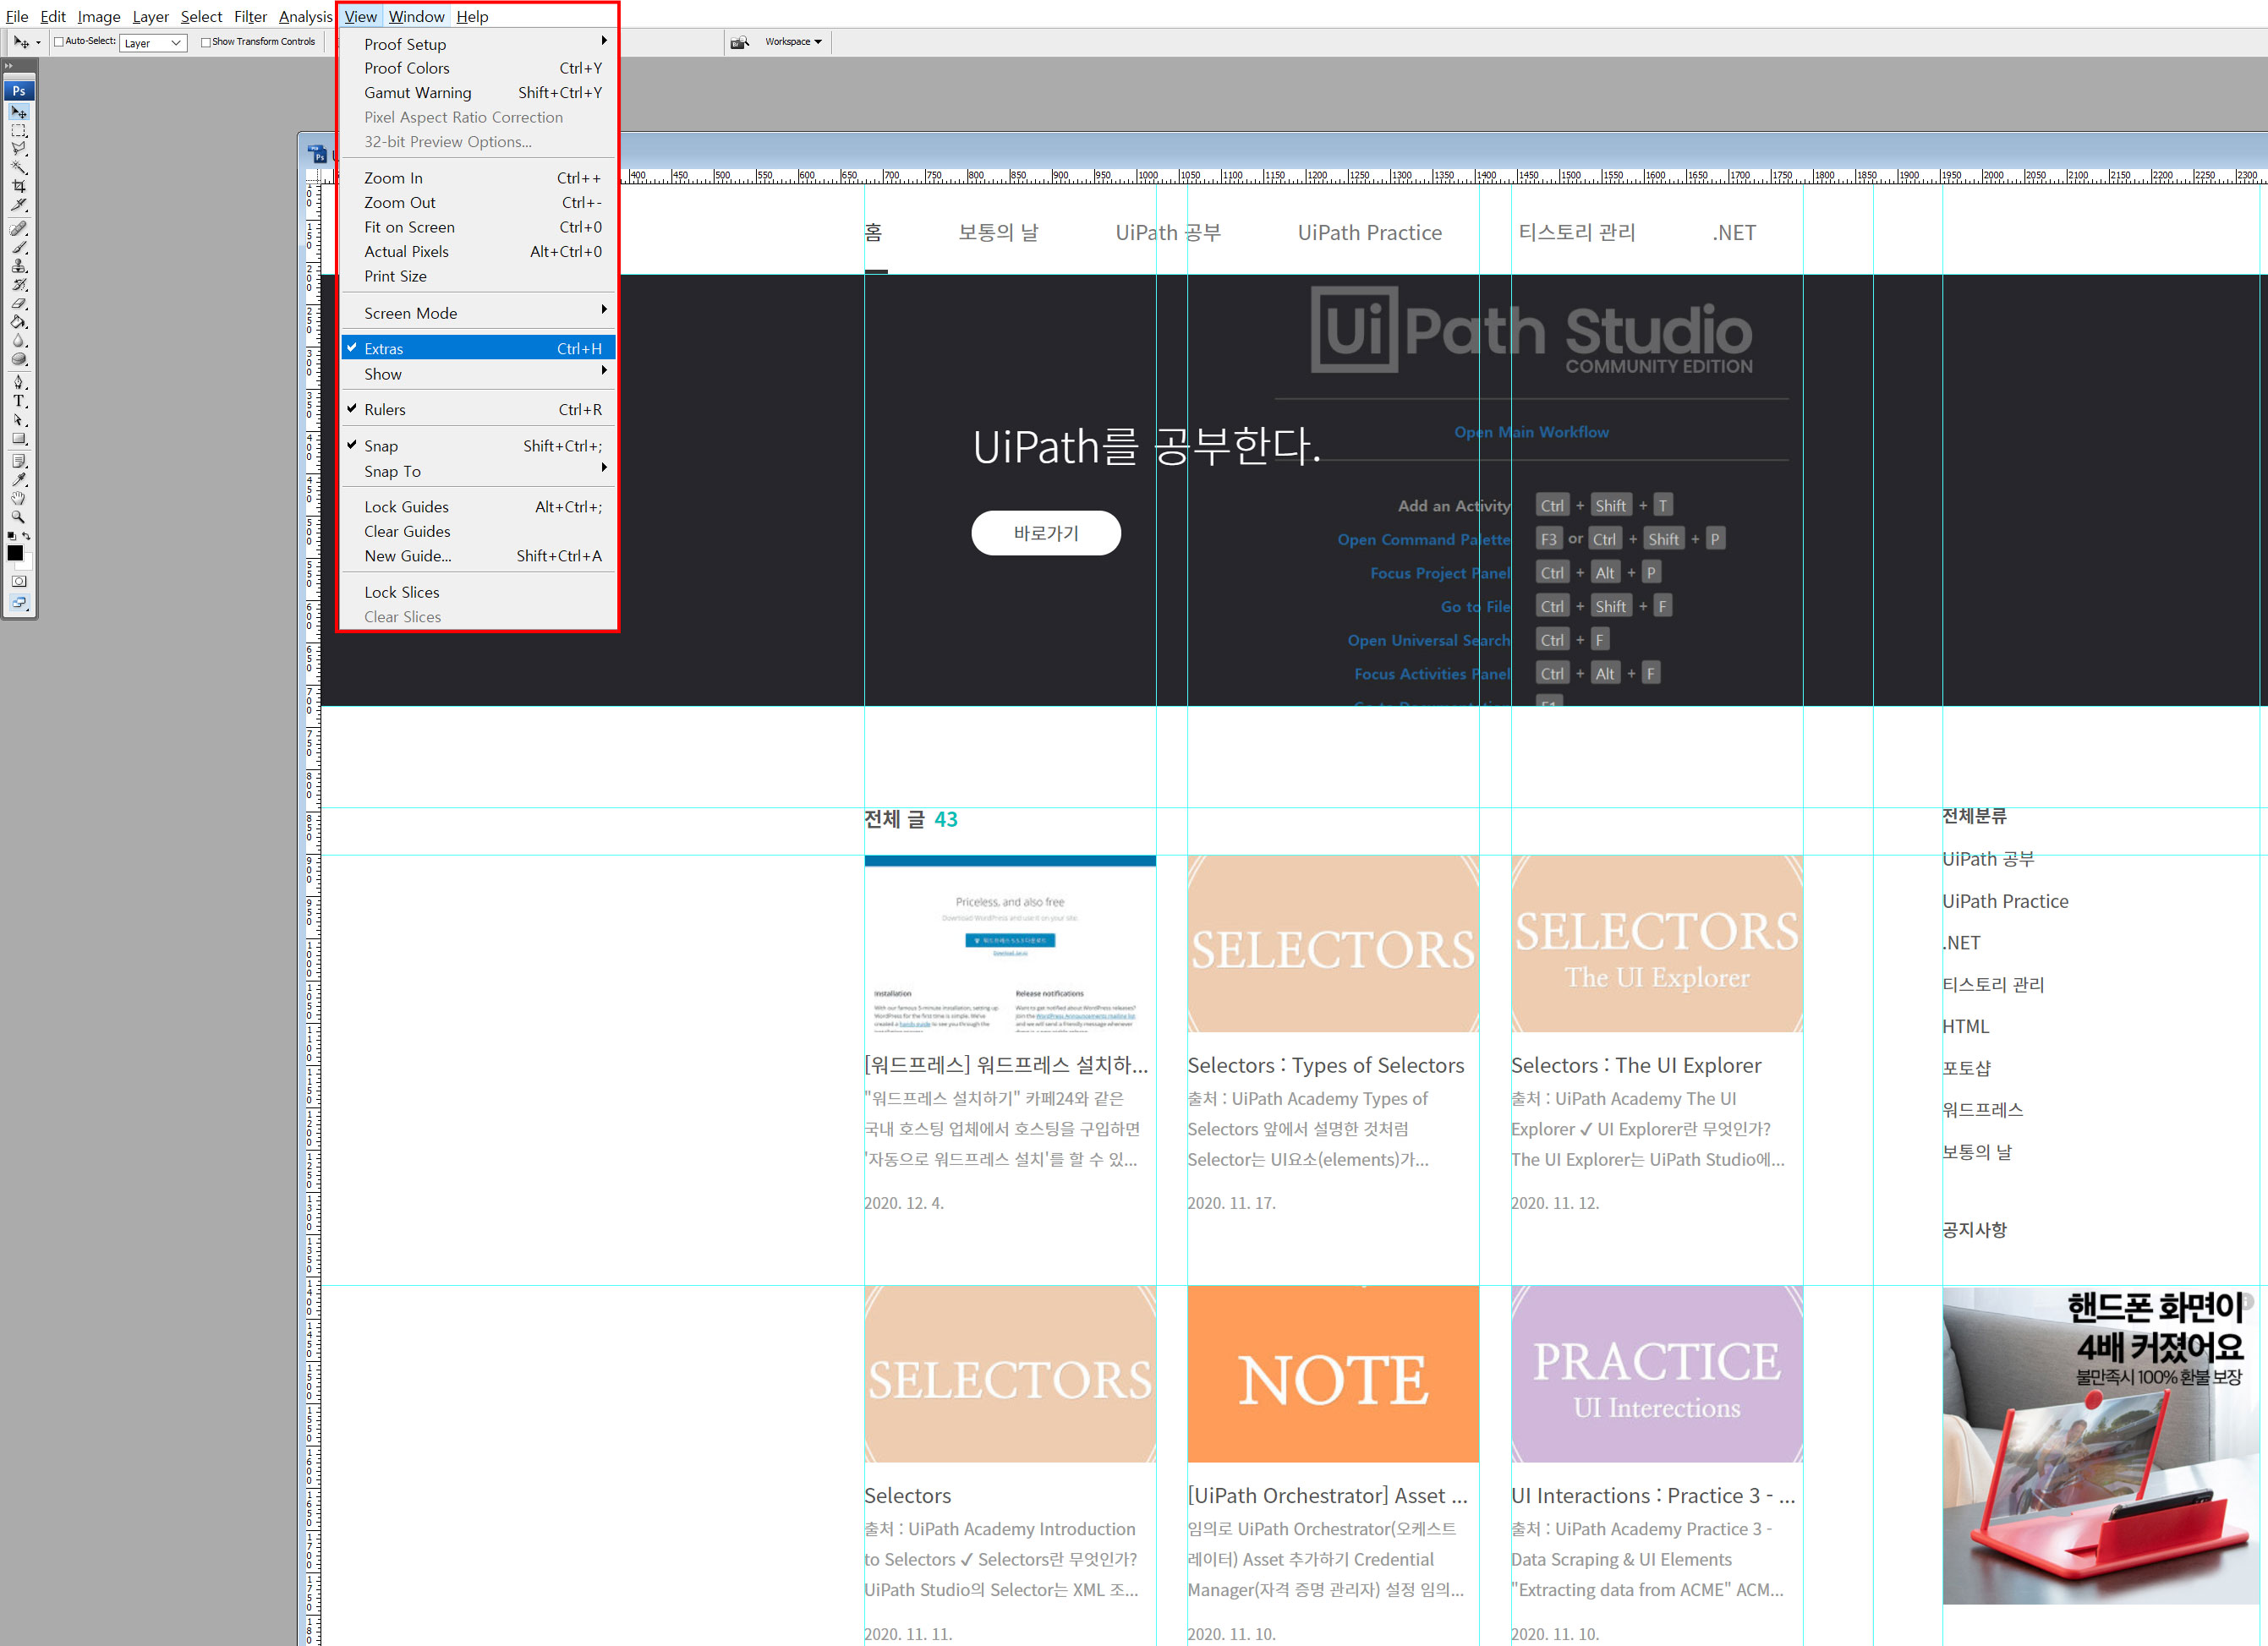Select the History Brush tool
The image size is (2268, 1646).
[19, 284]
